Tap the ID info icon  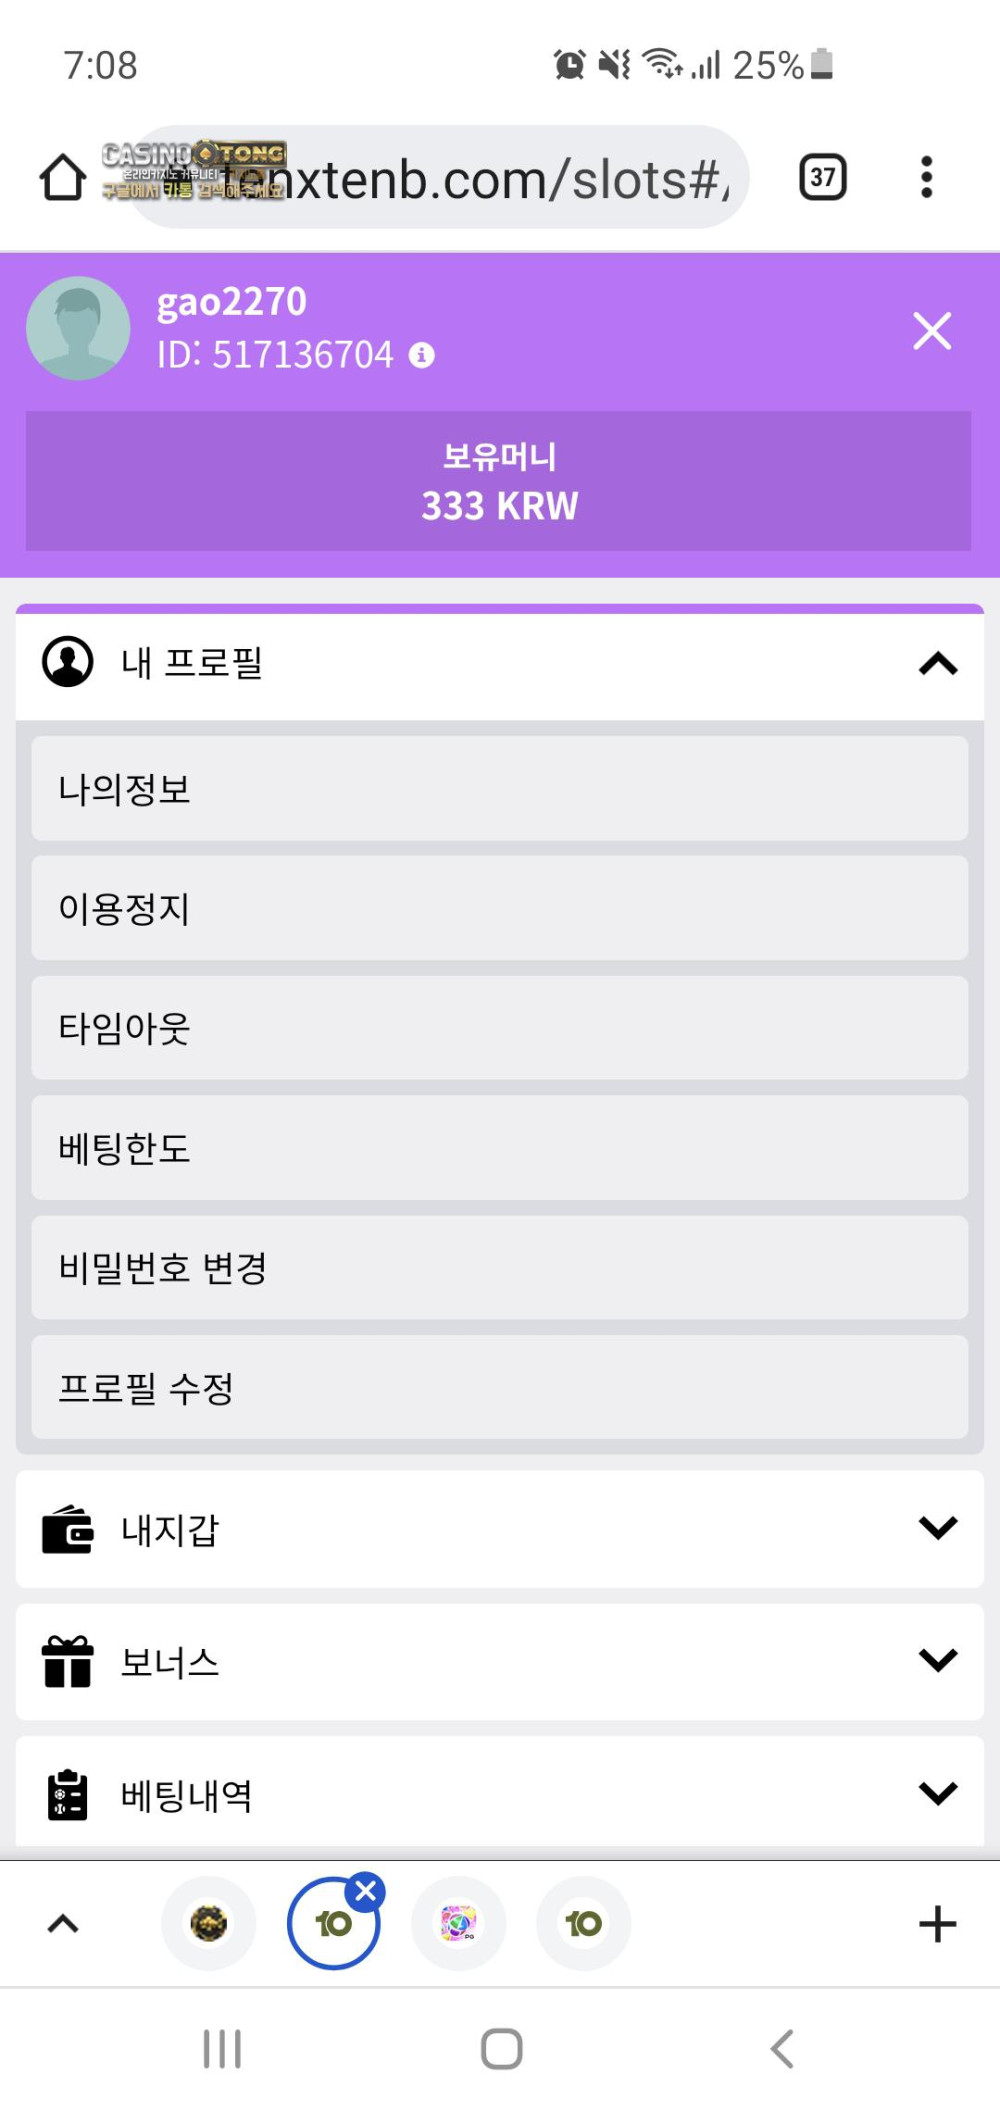coord(422,355)
